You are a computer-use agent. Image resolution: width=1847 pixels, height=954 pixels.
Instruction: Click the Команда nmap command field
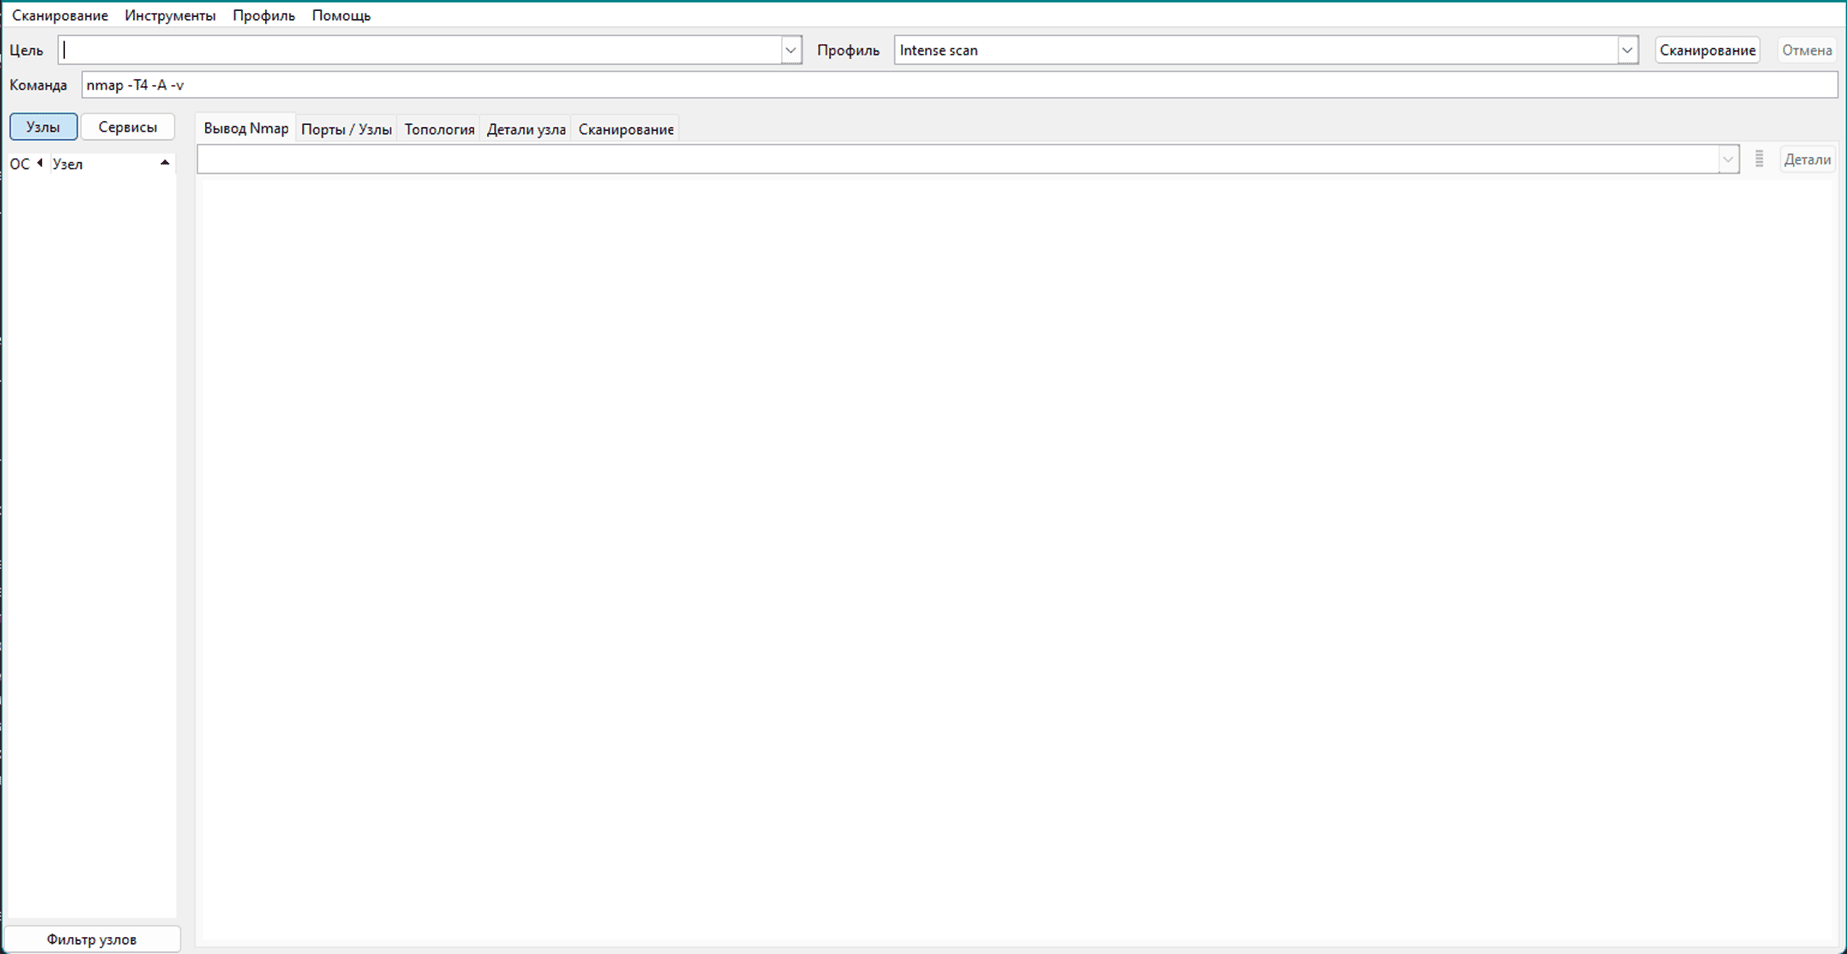coord(959,85)
